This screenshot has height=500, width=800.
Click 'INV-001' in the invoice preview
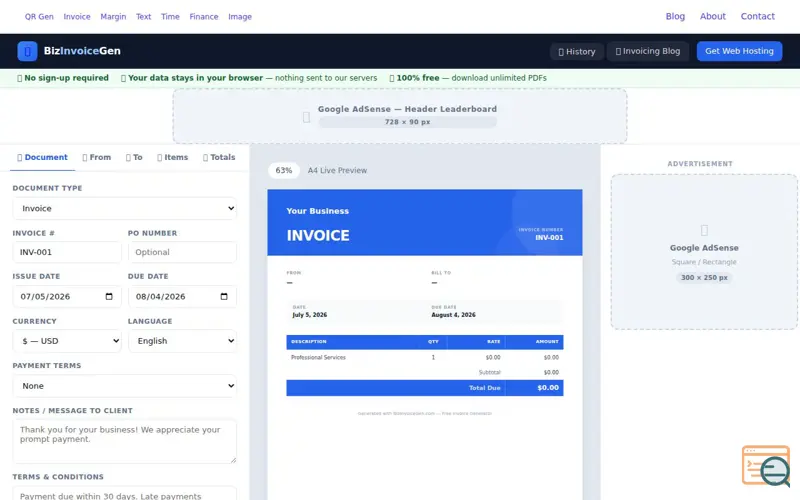pos(549,238)
